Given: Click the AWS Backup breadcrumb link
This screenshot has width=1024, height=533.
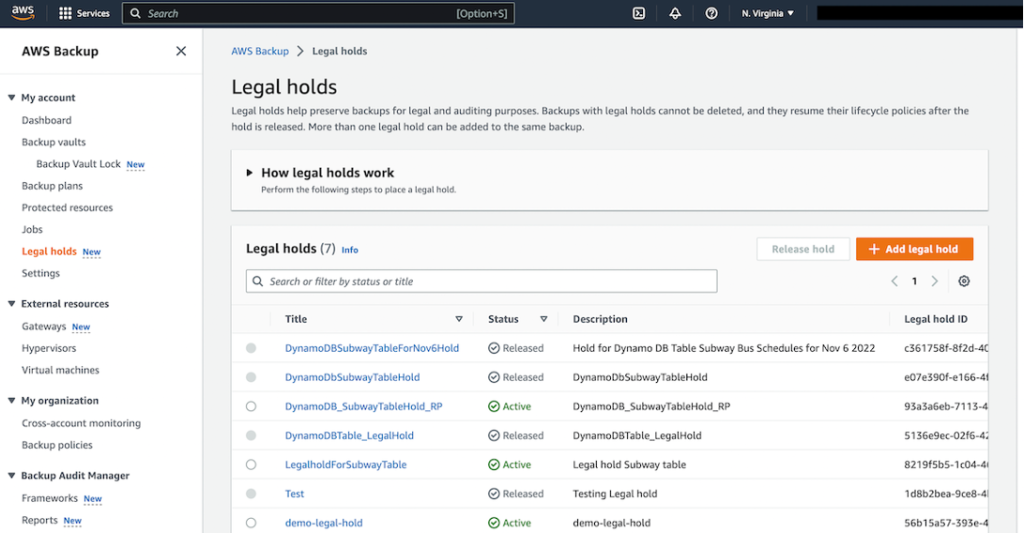Looking at the screenshot, I should (x=260, y=51).
